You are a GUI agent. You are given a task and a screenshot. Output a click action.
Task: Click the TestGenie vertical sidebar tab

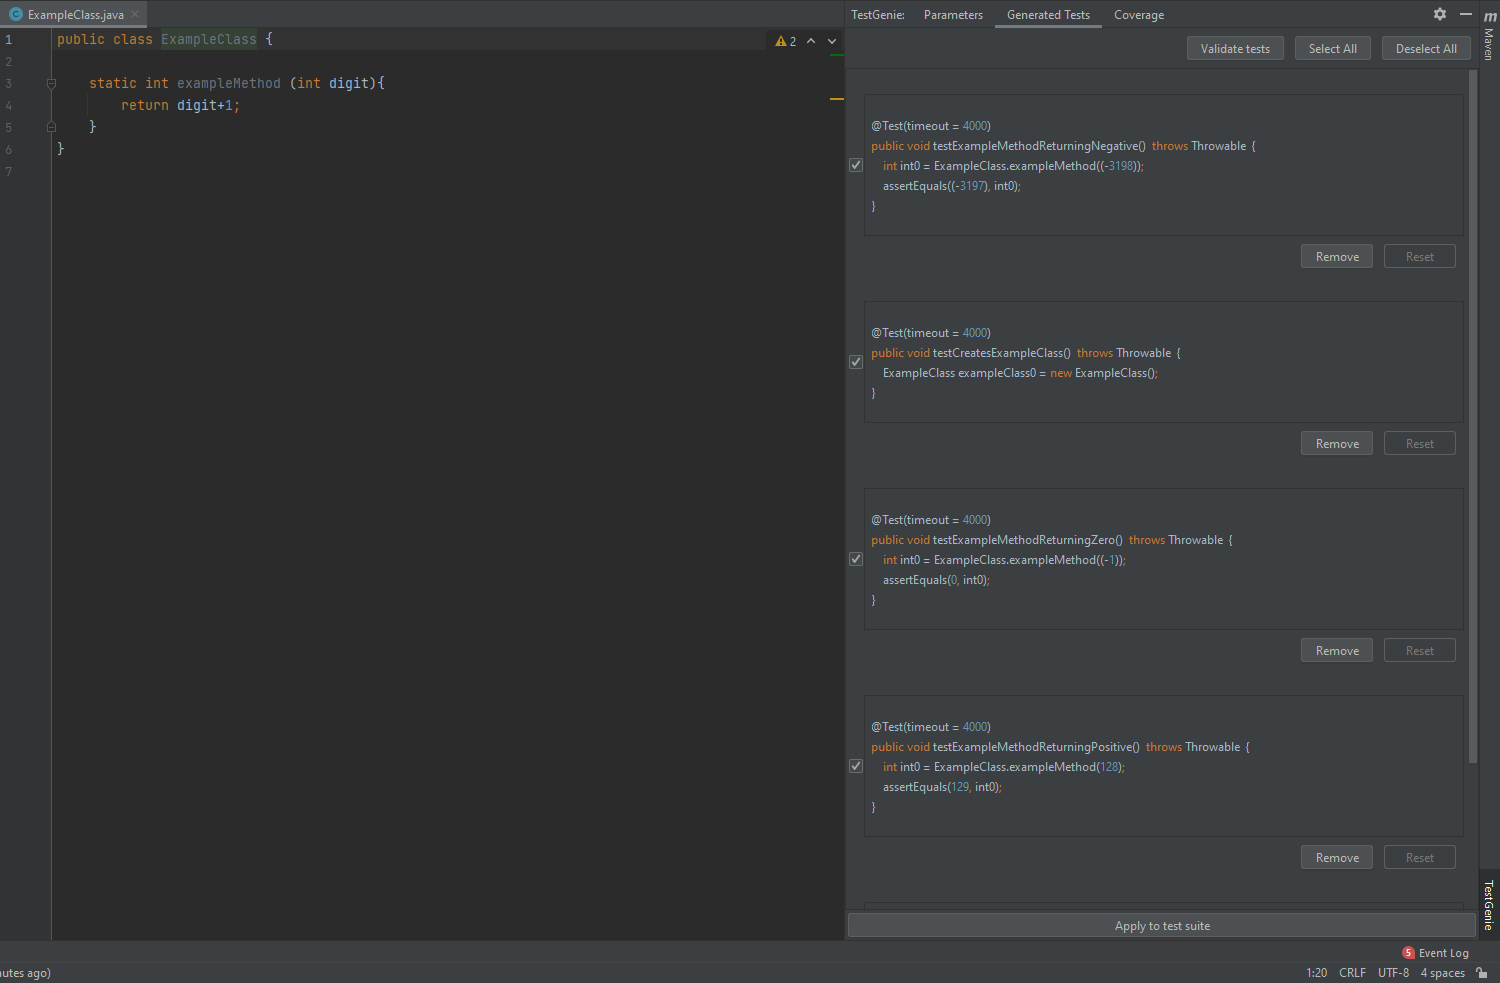pos(1489,905)
